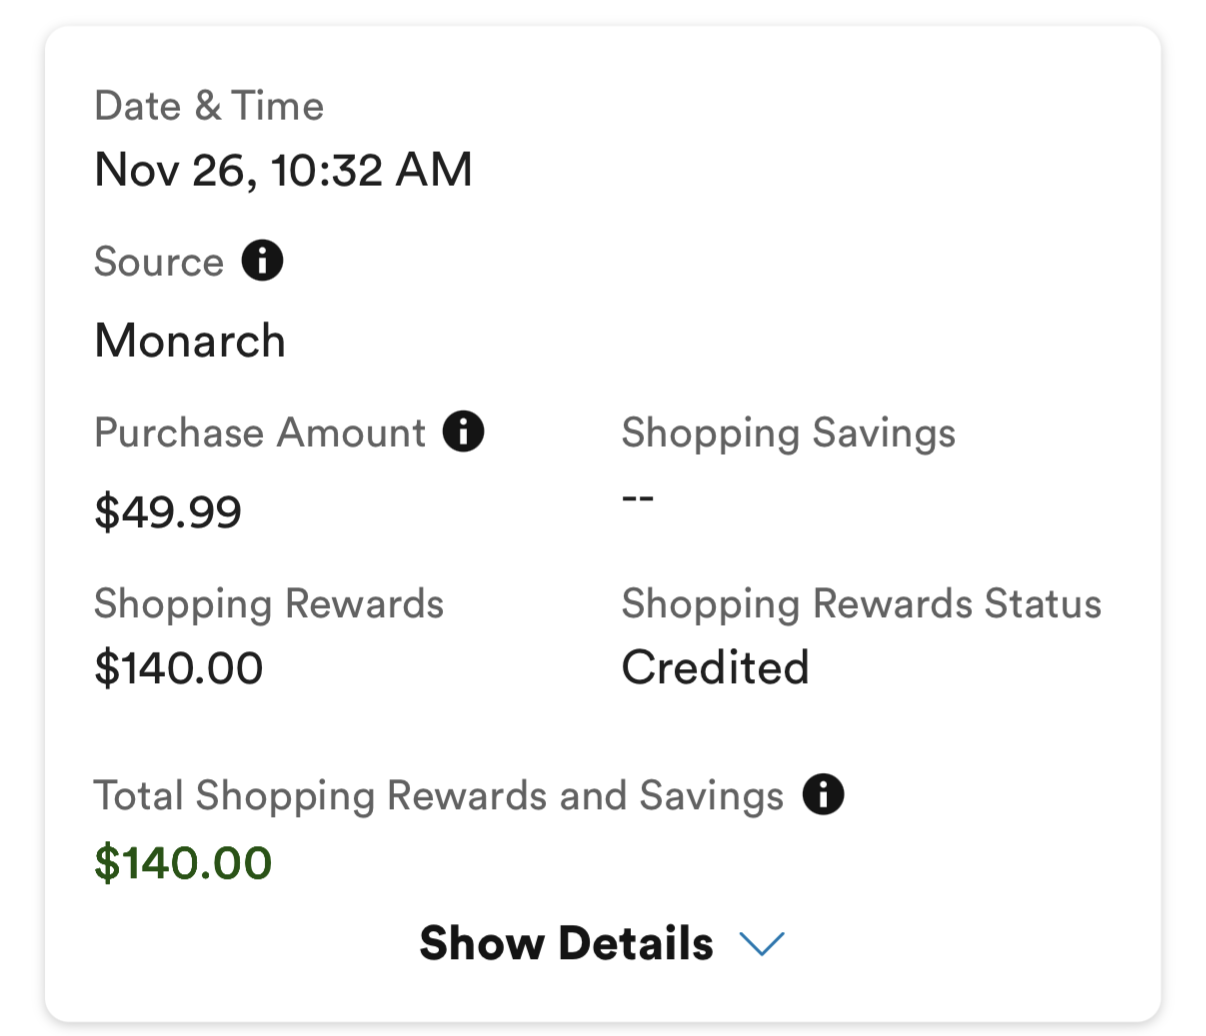Click the info icon beside Source
This screenshot has width=1206, height=1036.
[x=262, y=261]
